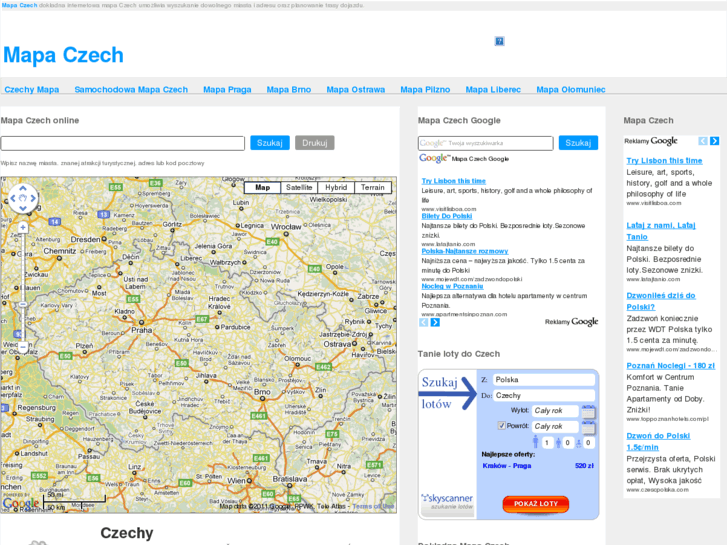Open center ad Try Lisbon this time
Viewport: 727px width, 545px height.
453,181
